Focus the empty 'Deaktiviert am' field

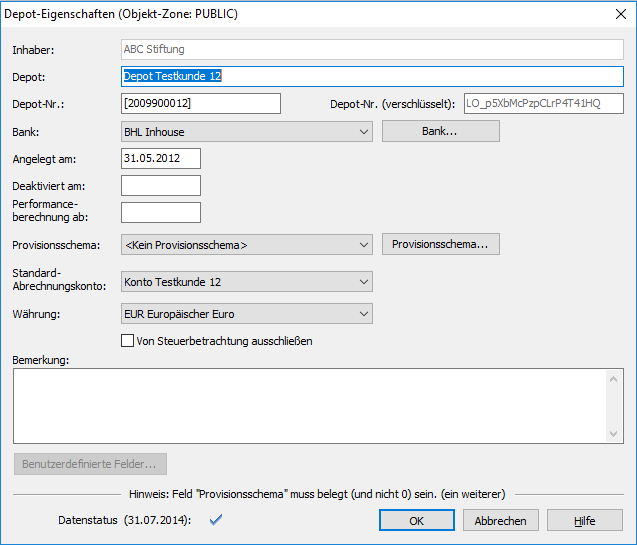point(160,185)
